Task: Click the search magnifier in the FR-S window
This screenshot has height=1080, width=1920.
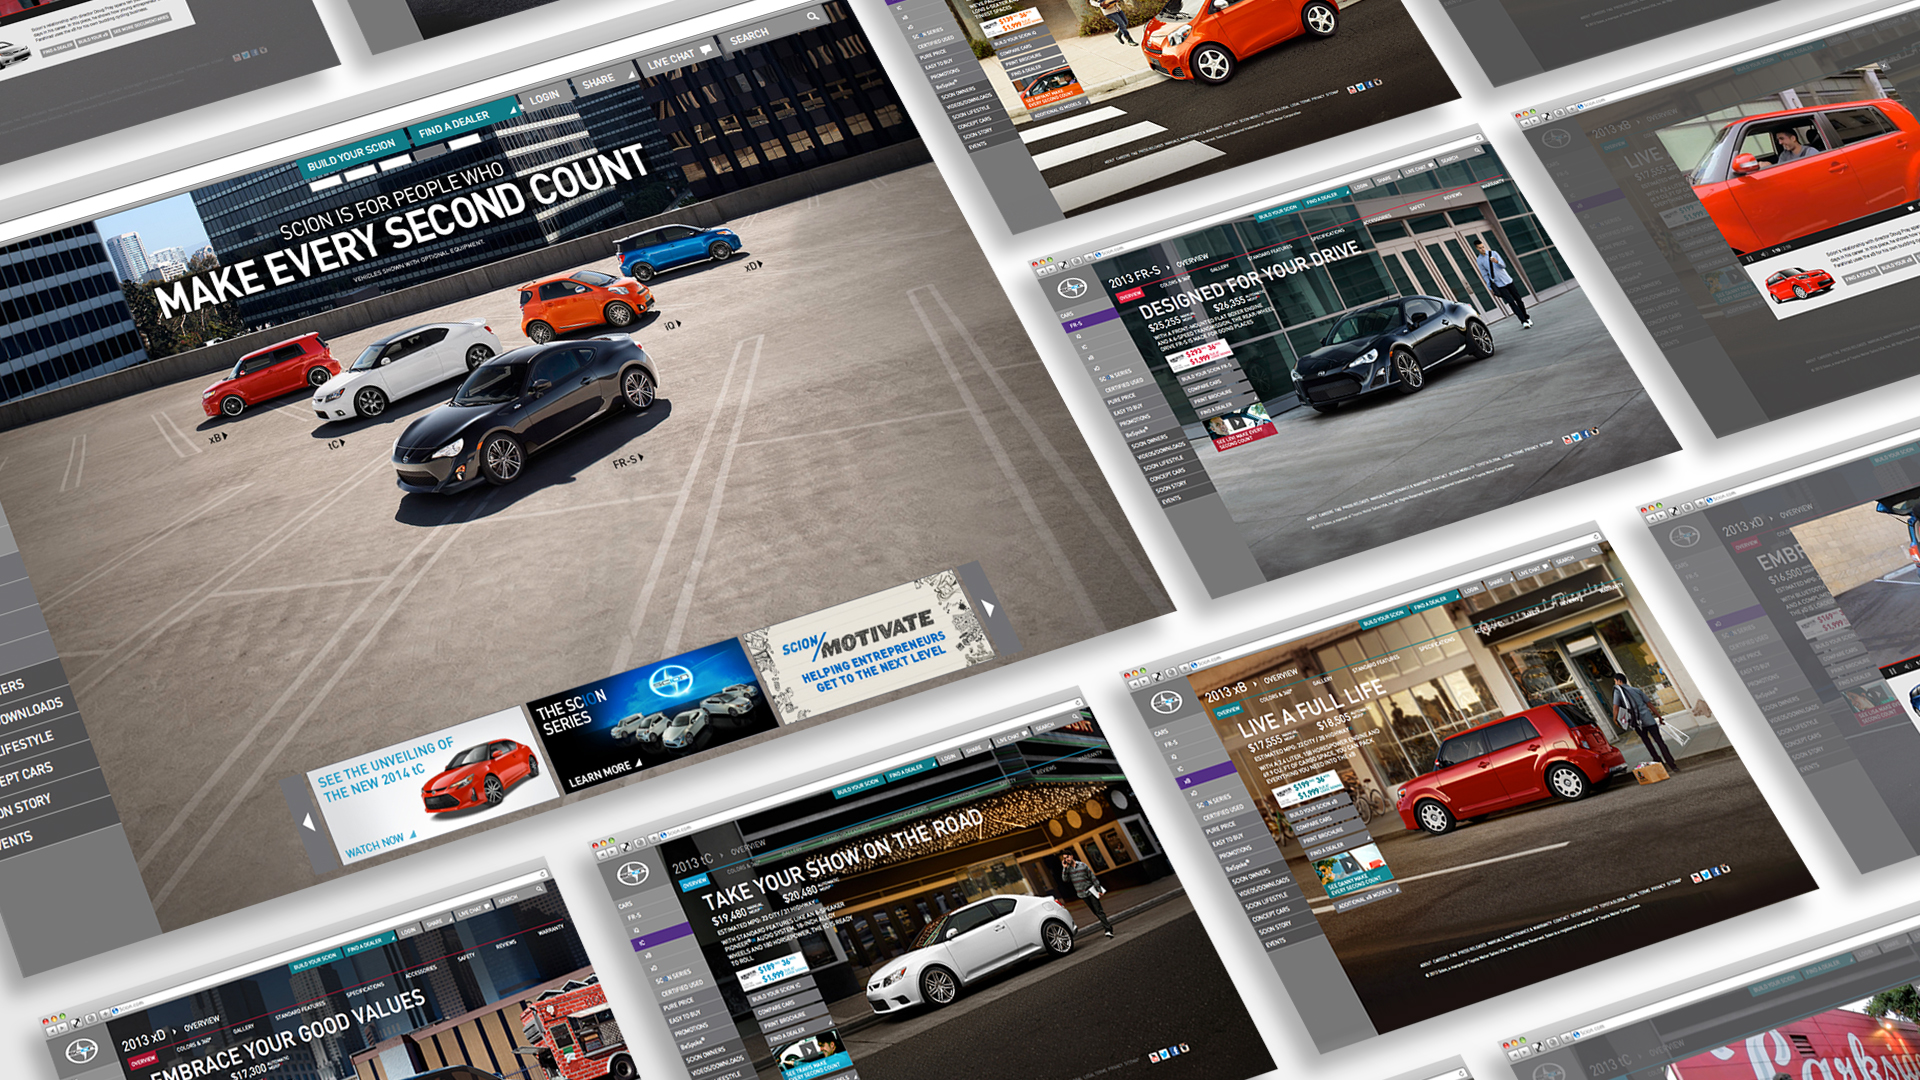Action: coord(1477,151)
